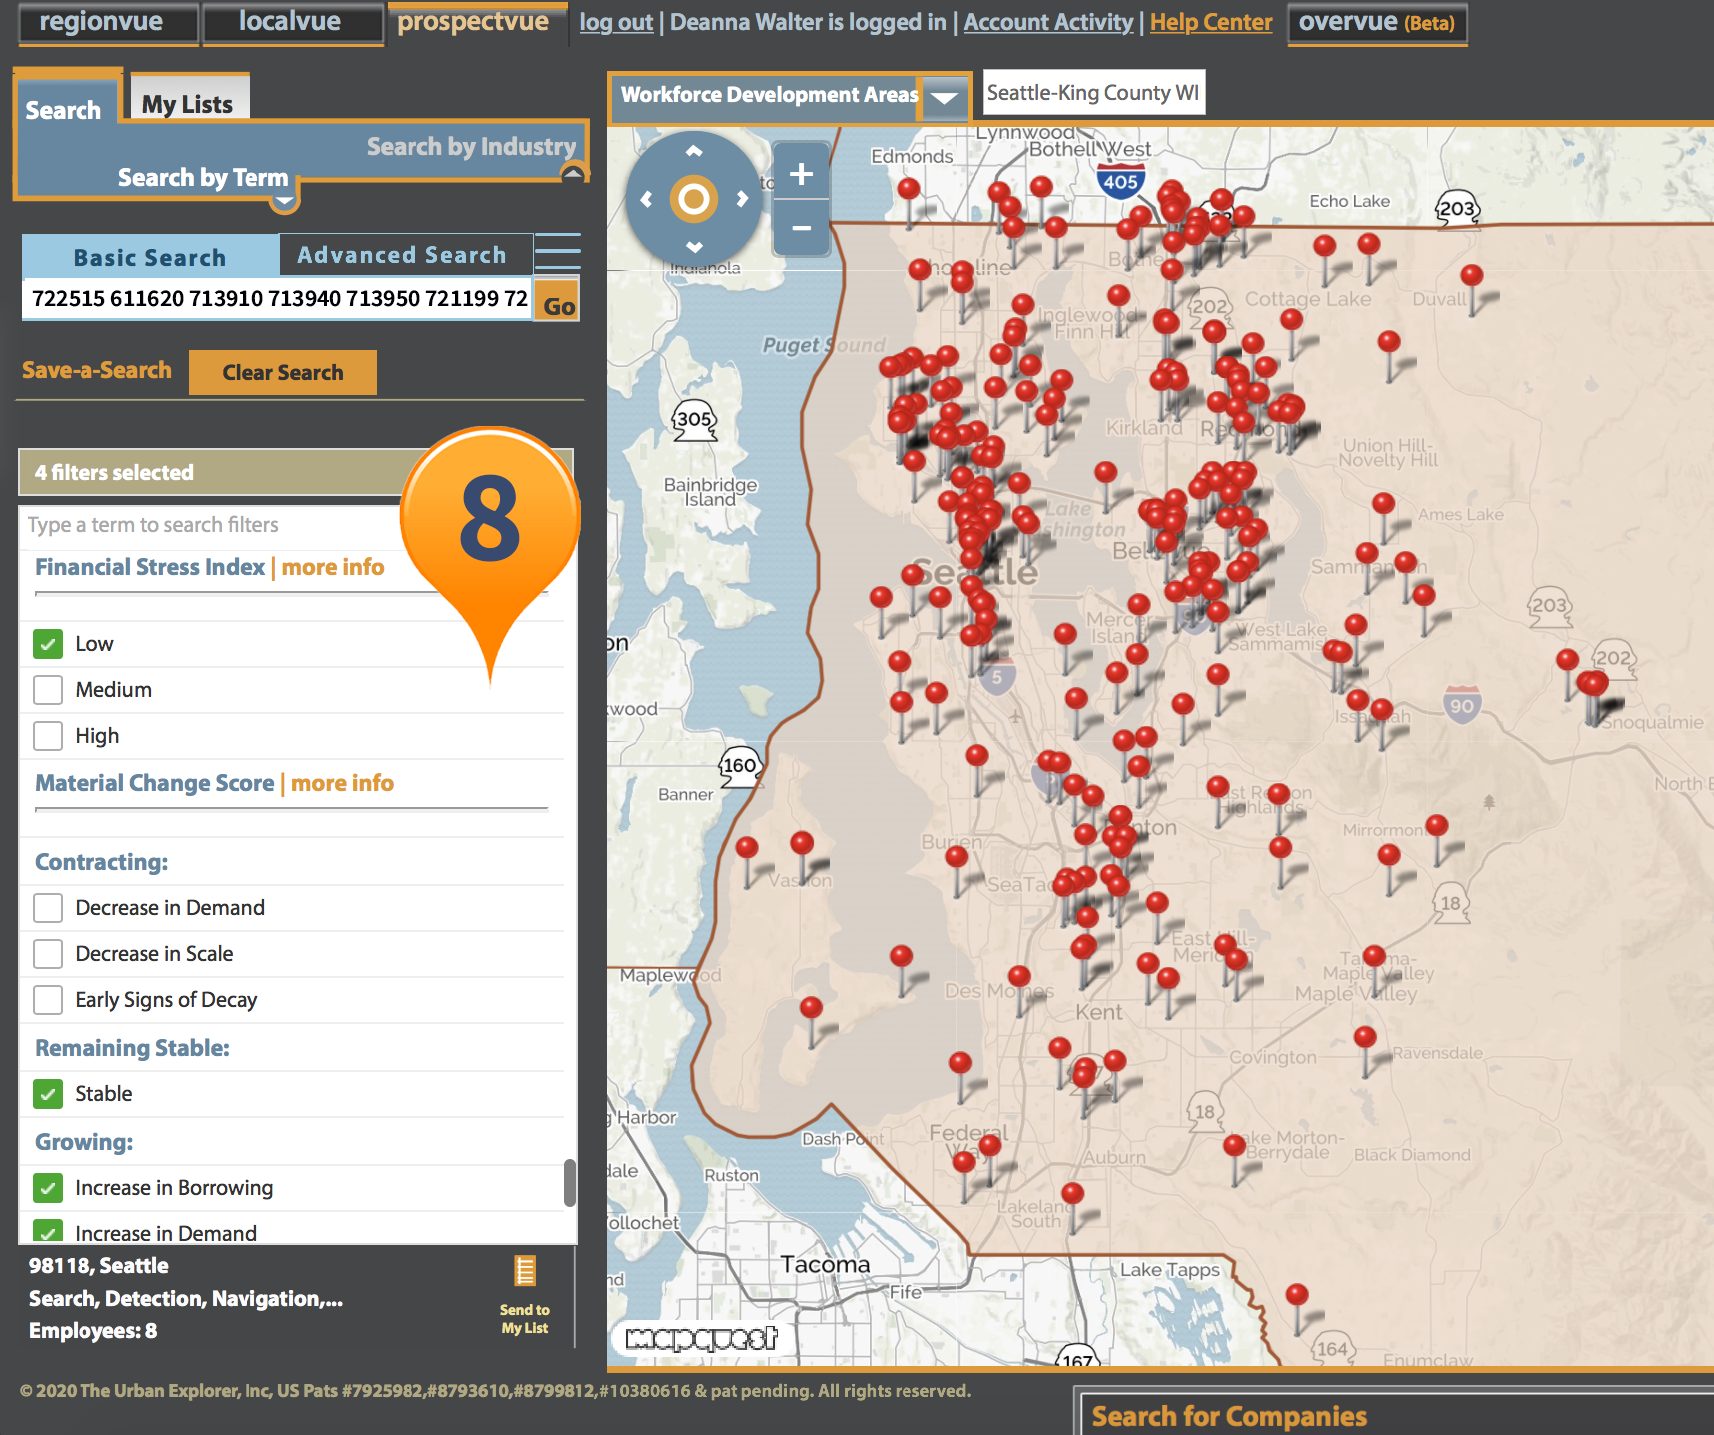The image size is (1714, 1435).
Task: Toggle the Early Signs of Decay checkbox
Action: click(x=48, y=1000)
